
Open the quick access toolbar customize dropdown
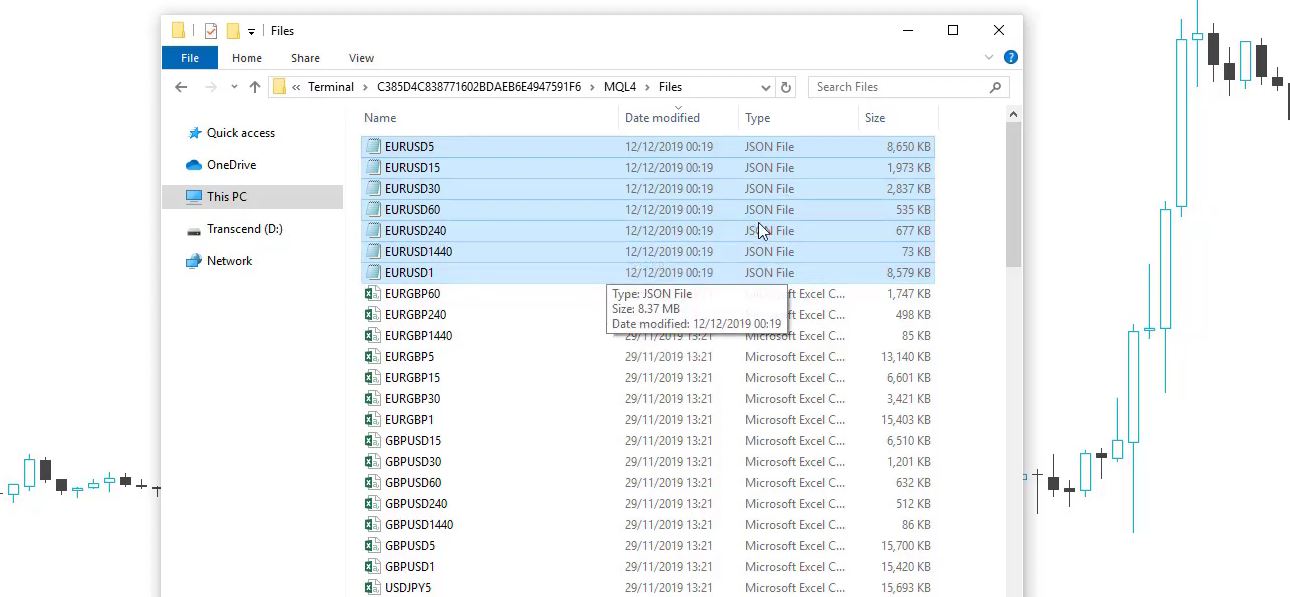[250, 31]
